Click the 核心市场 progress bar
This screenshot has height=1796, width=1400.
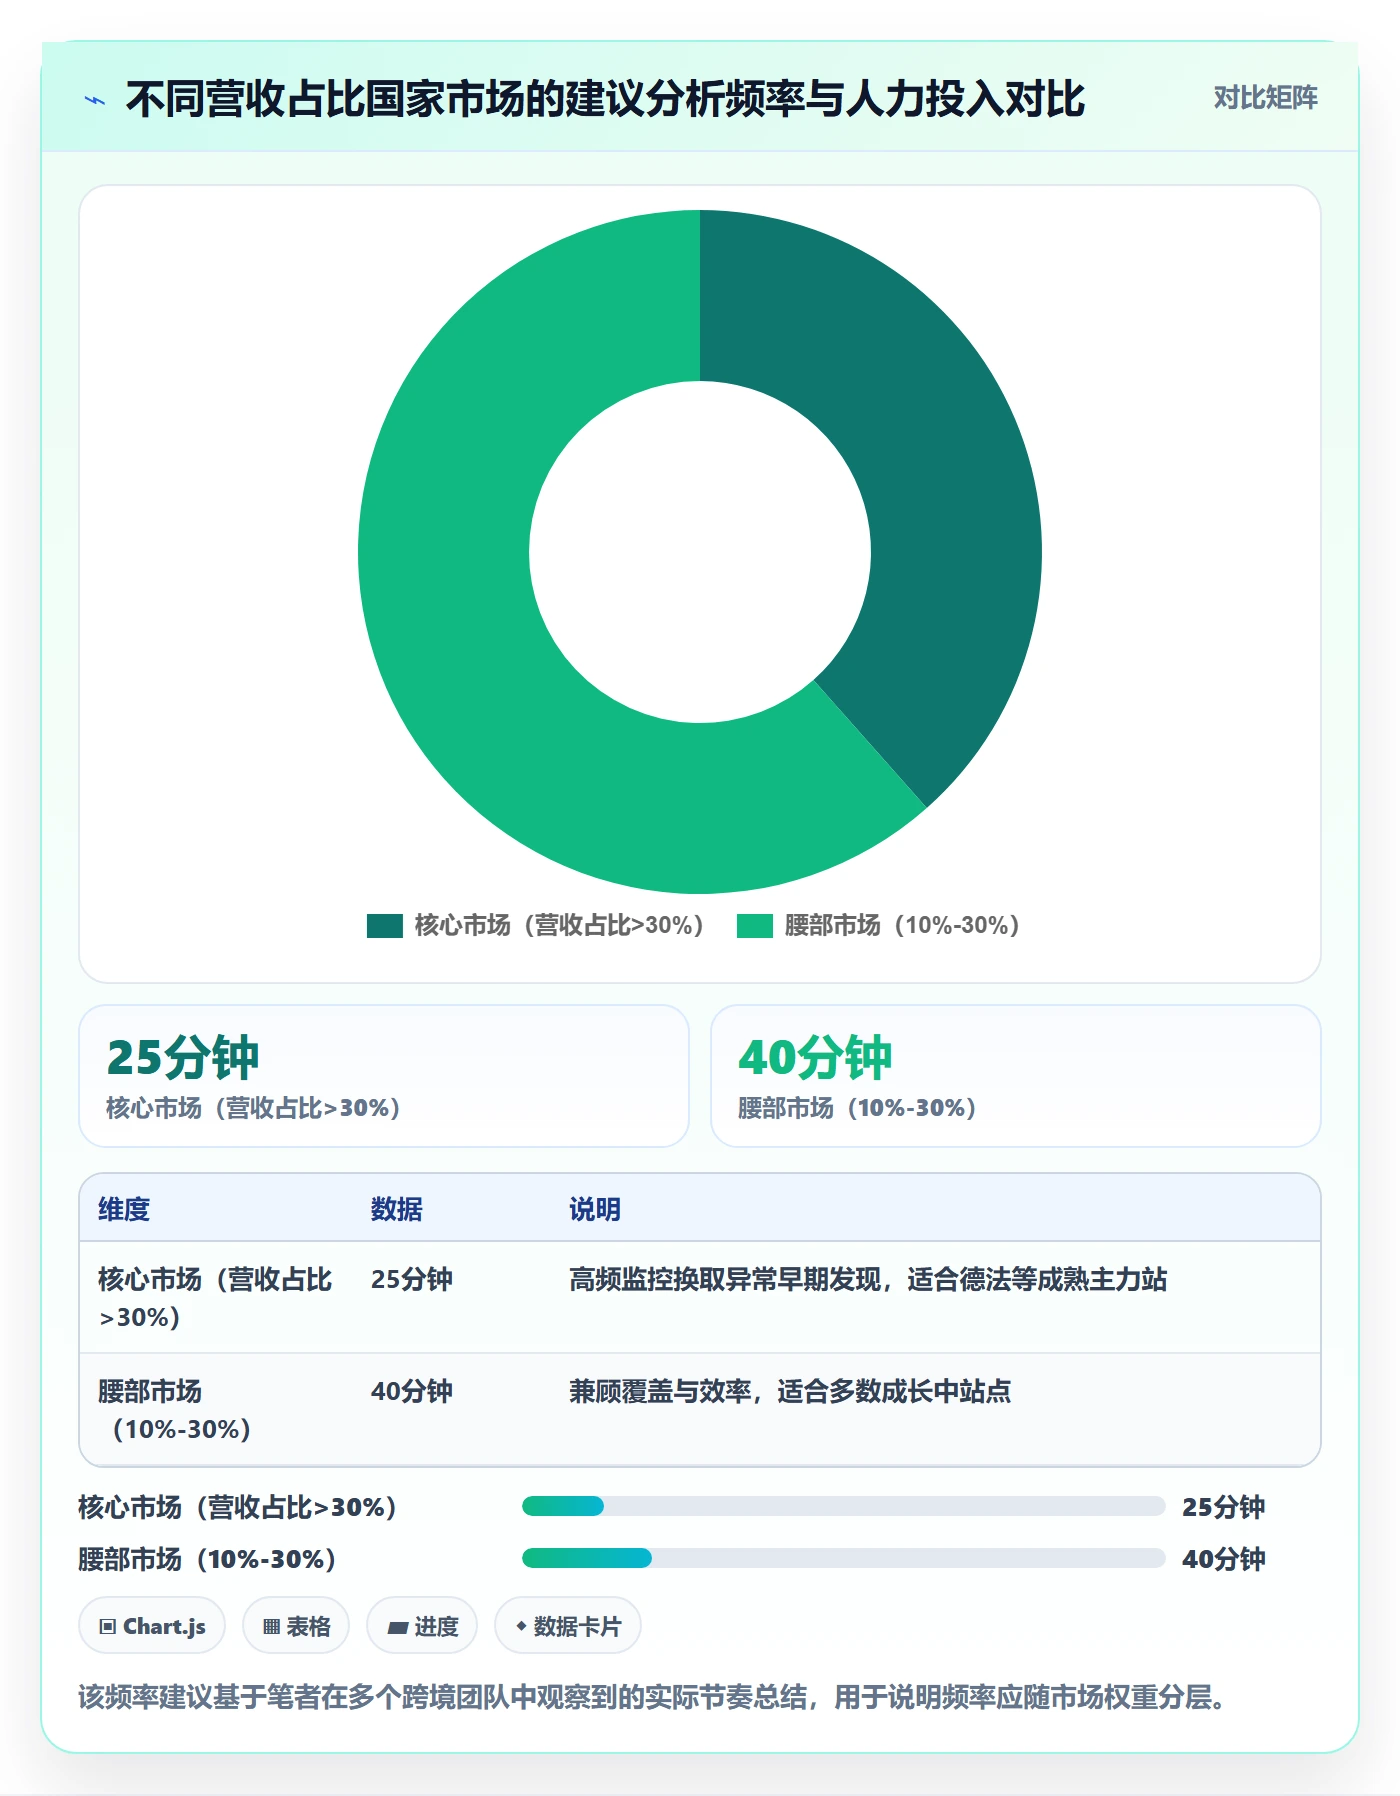[x=844, y=1506]
